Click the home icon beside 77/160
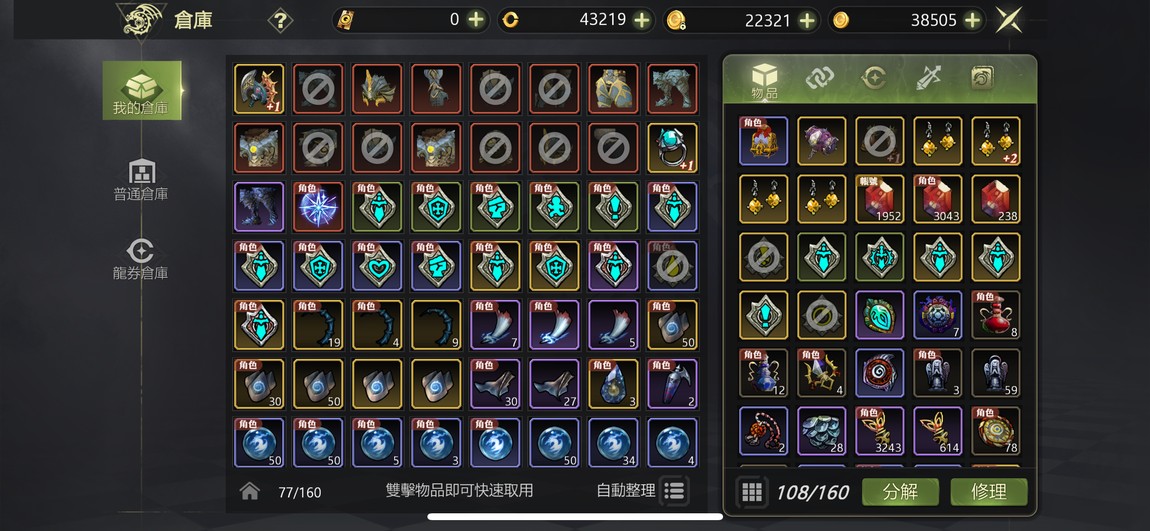The height and width of the screenshot is (531, 1150). coord(249,491)
